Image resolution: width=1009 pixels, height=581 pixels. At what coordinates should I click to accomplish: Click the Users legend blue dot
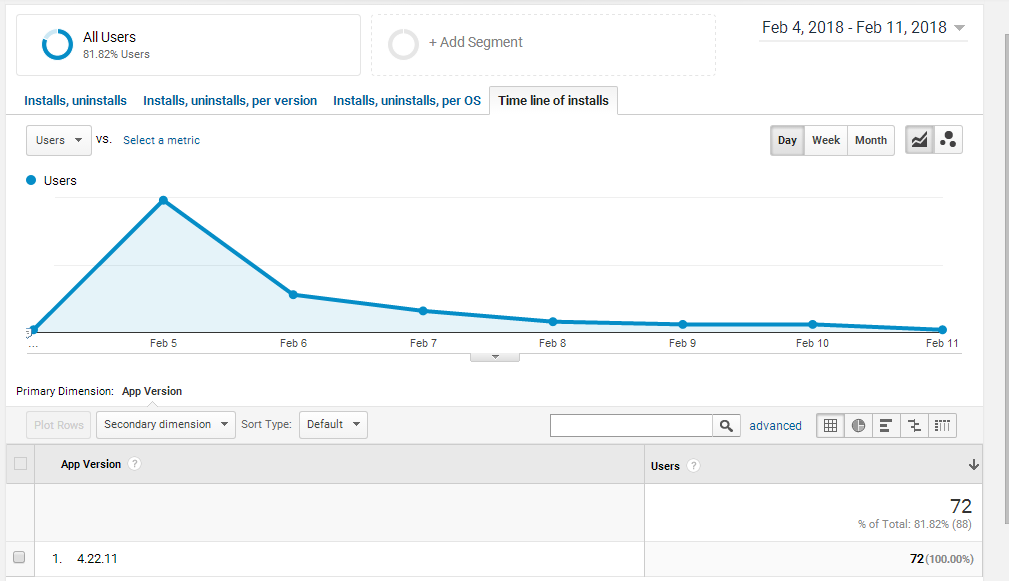click(x=31, y=180)
